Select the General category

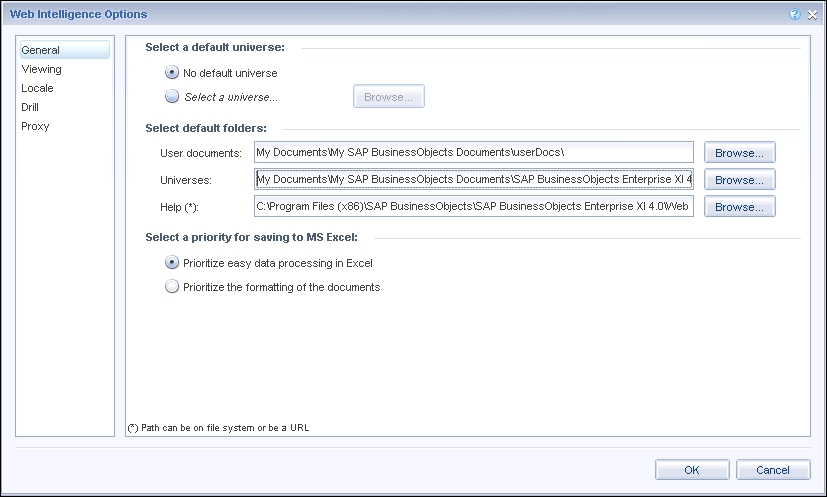(x=65, y=50)
